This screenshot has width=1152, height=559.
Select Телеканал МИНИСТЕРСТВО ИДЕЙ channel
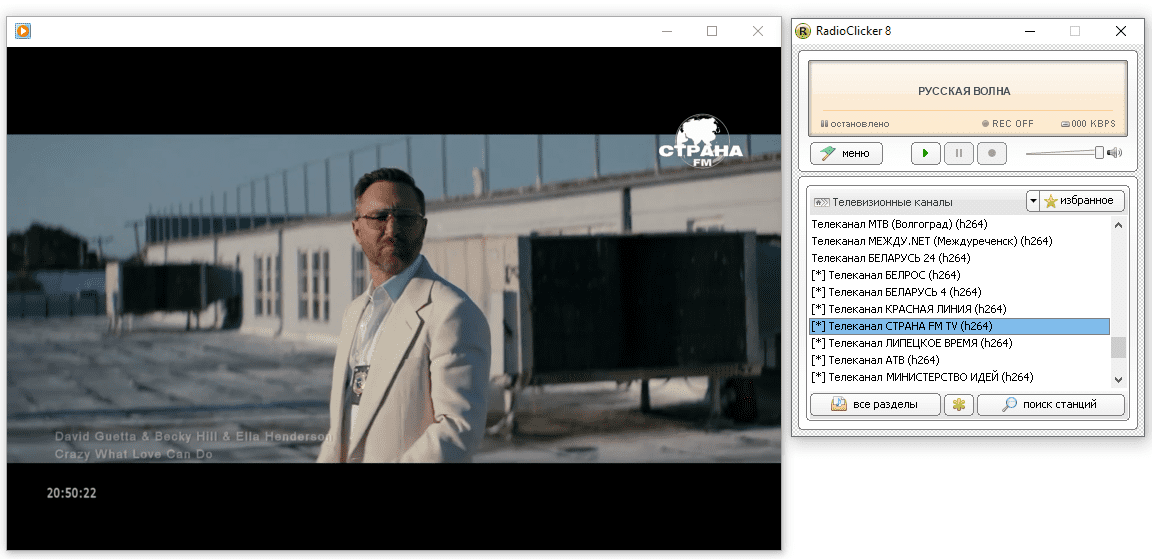[960, 377]
